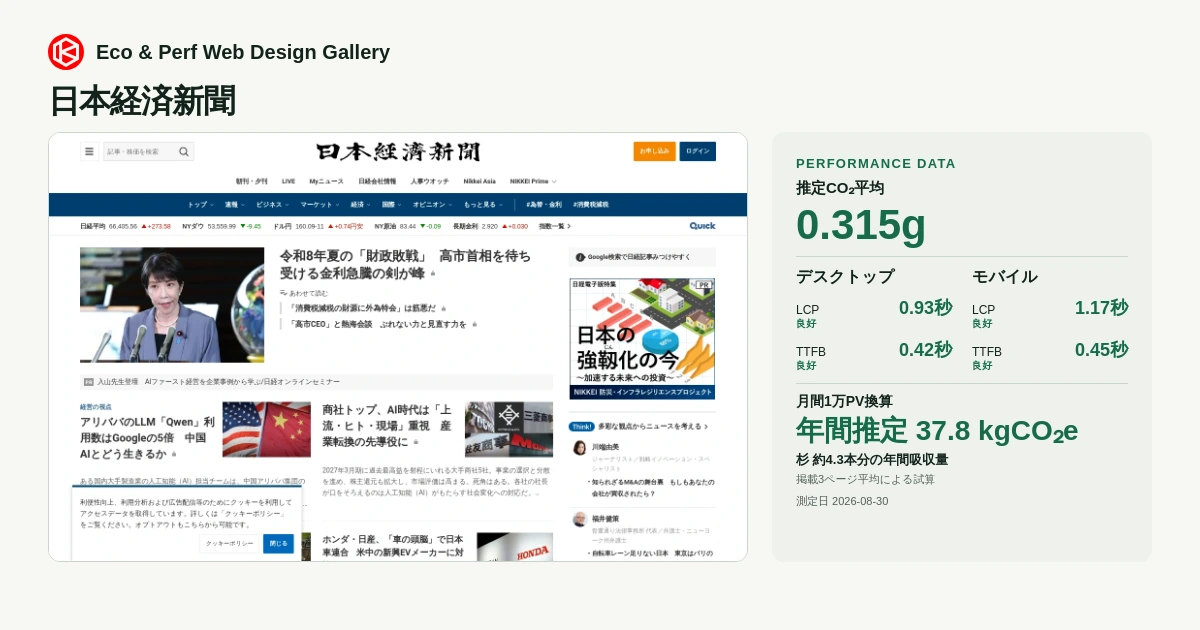Viewport: 1200px width, 630px height.
Task: Open the 朝刊・夕刊 menu item
Action: 252,181
